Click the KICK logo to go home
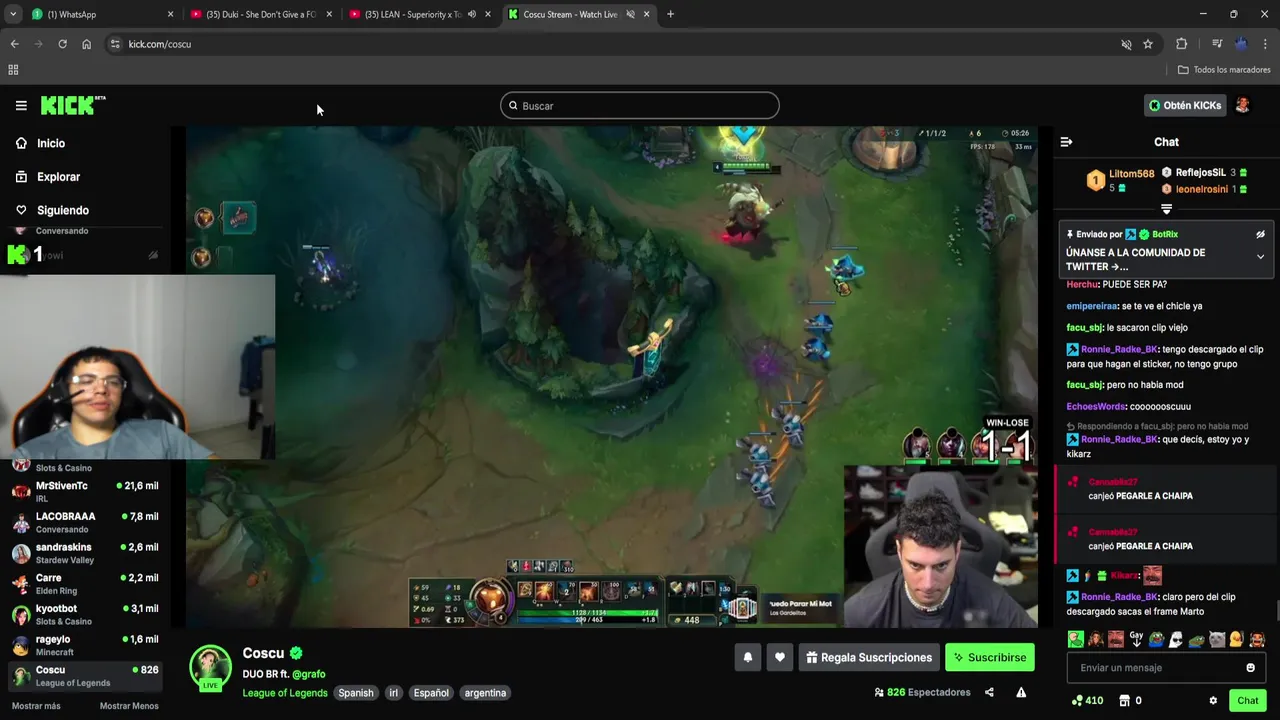The width and height of the screenshot is (1280, 720). (72, 105)
